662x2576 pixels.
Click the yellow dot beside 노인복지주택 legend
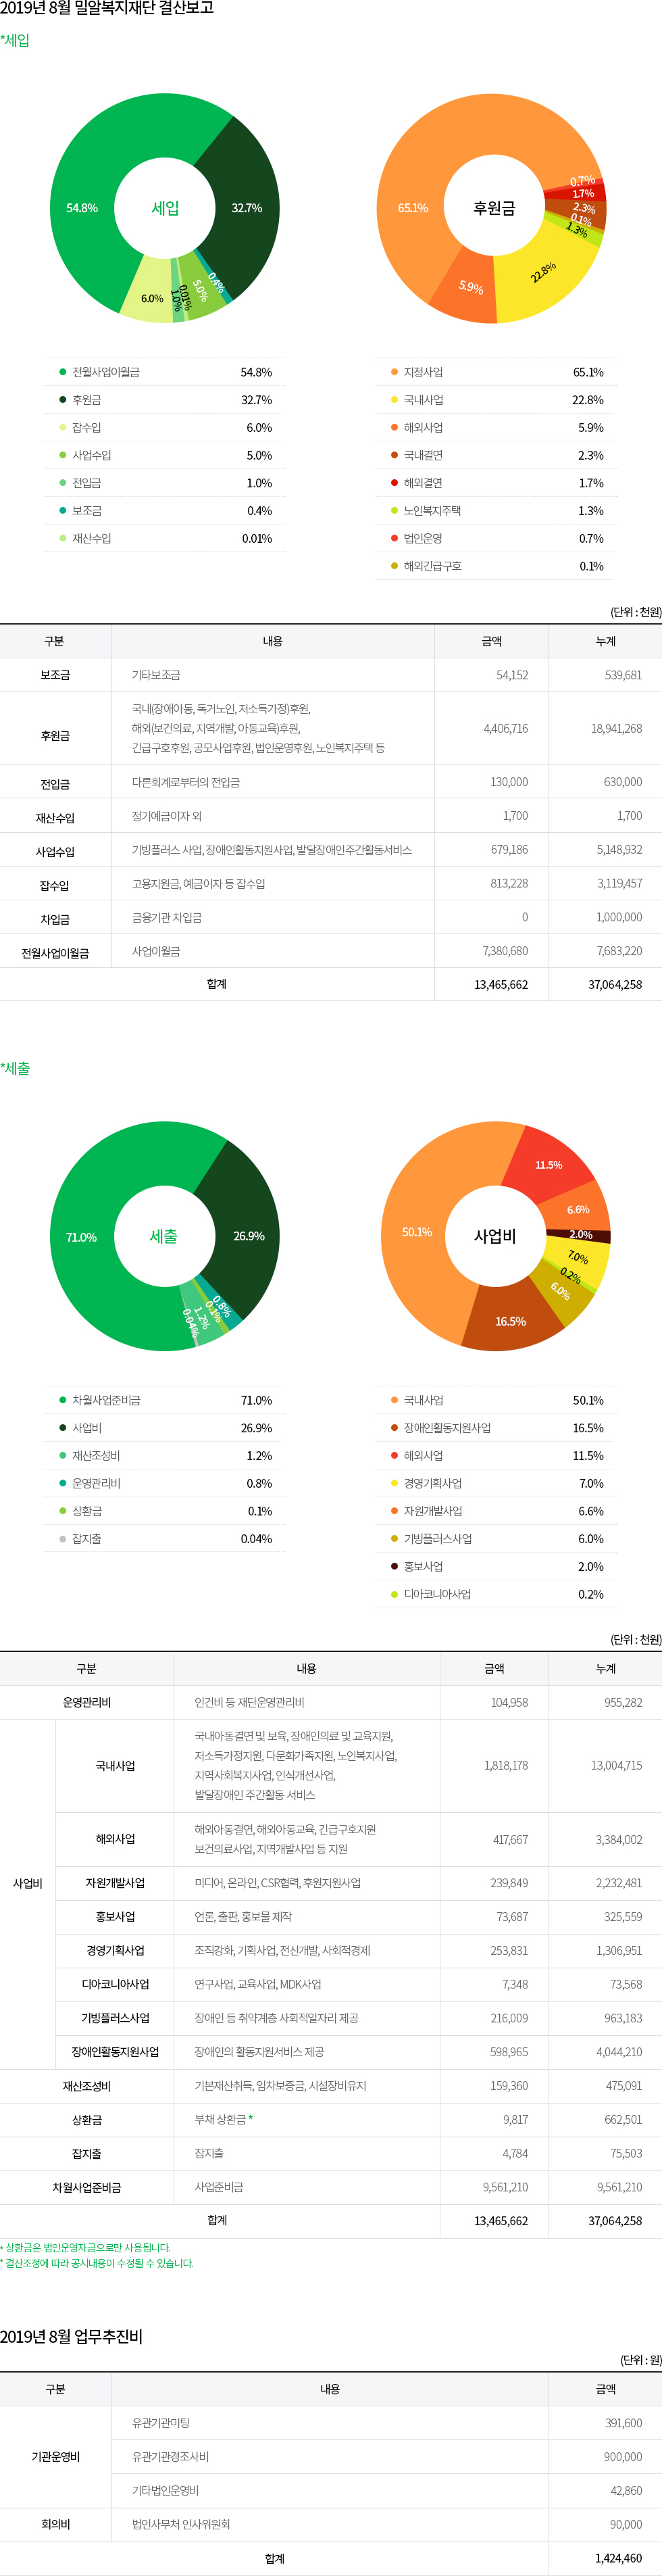pyautogui.click(x=394, y=511)
